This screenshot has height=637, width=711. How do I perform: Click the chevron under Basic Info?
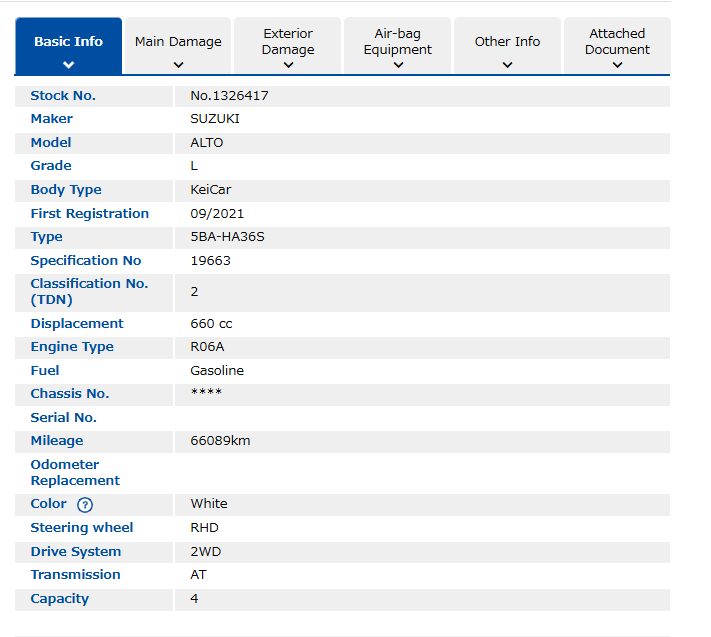point(68,65)
